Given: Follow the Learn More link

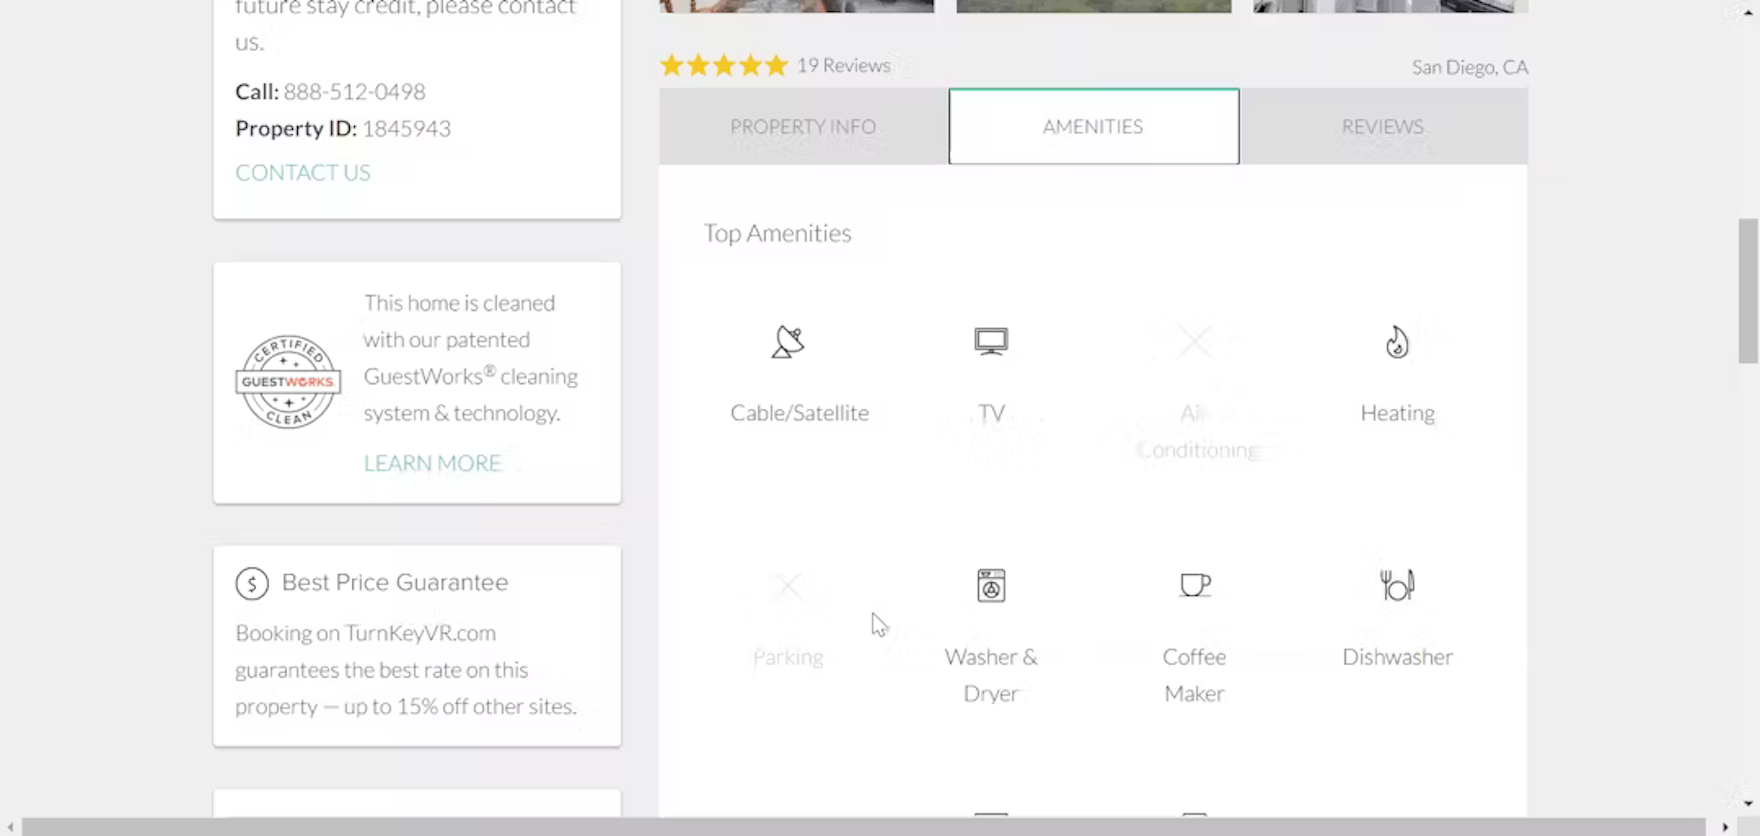Looking at the screenshot, I should (x=432, y=463).
